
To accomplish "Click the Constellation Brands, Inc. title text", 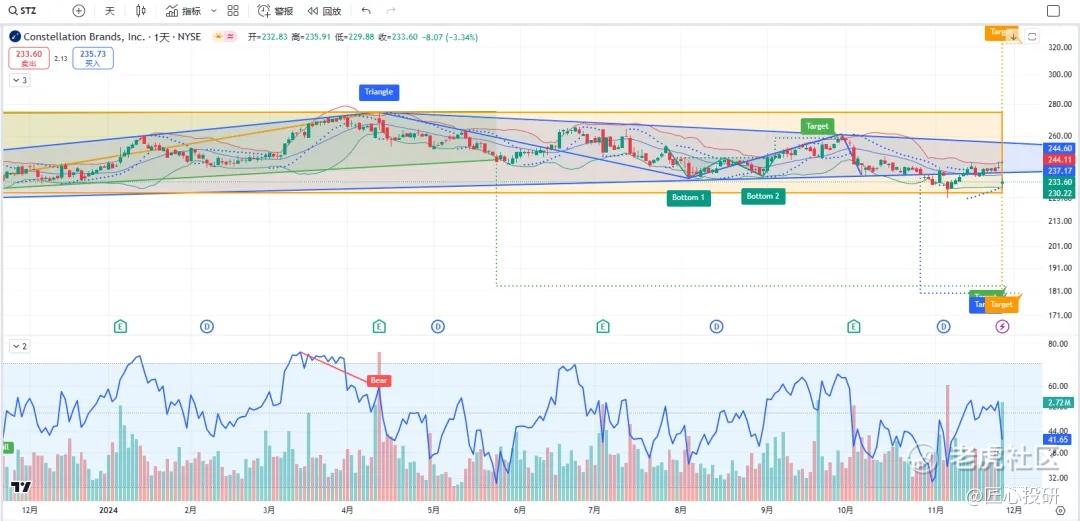I will click(84, 37).
